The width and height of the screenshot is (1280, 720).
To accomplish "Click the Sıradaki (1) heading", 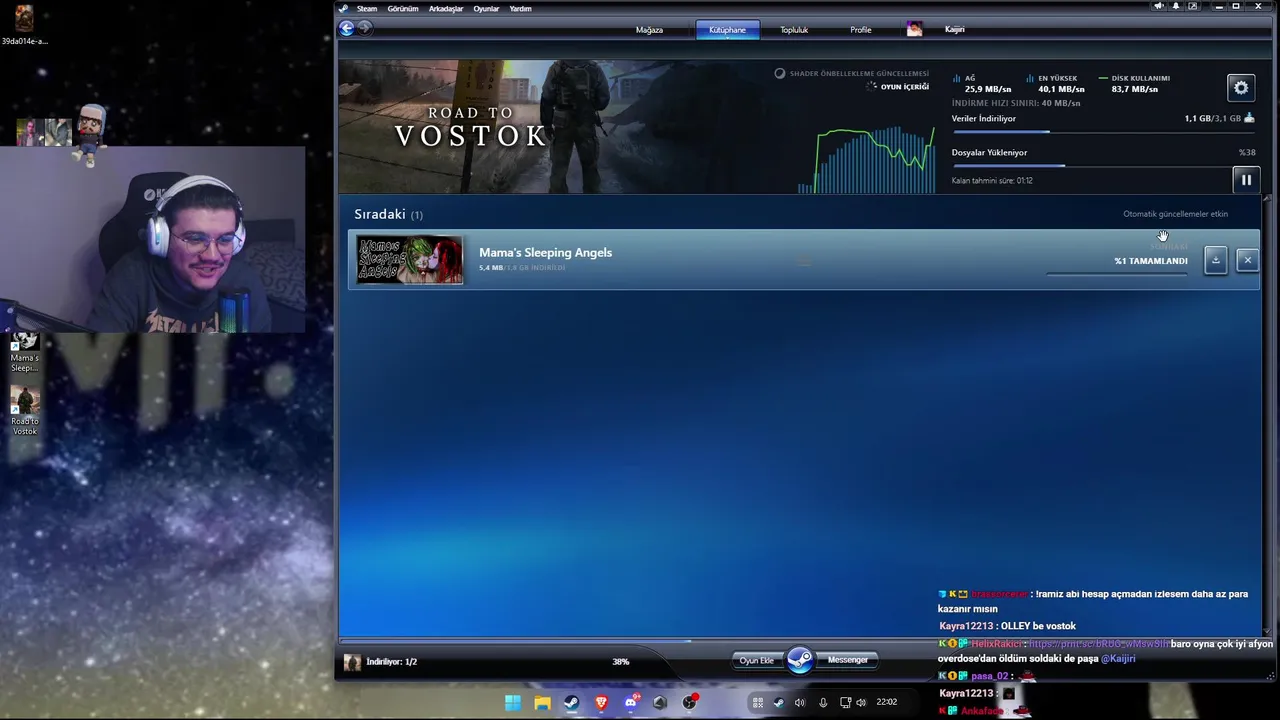I will pyautogui.click(x=388, y=214).
